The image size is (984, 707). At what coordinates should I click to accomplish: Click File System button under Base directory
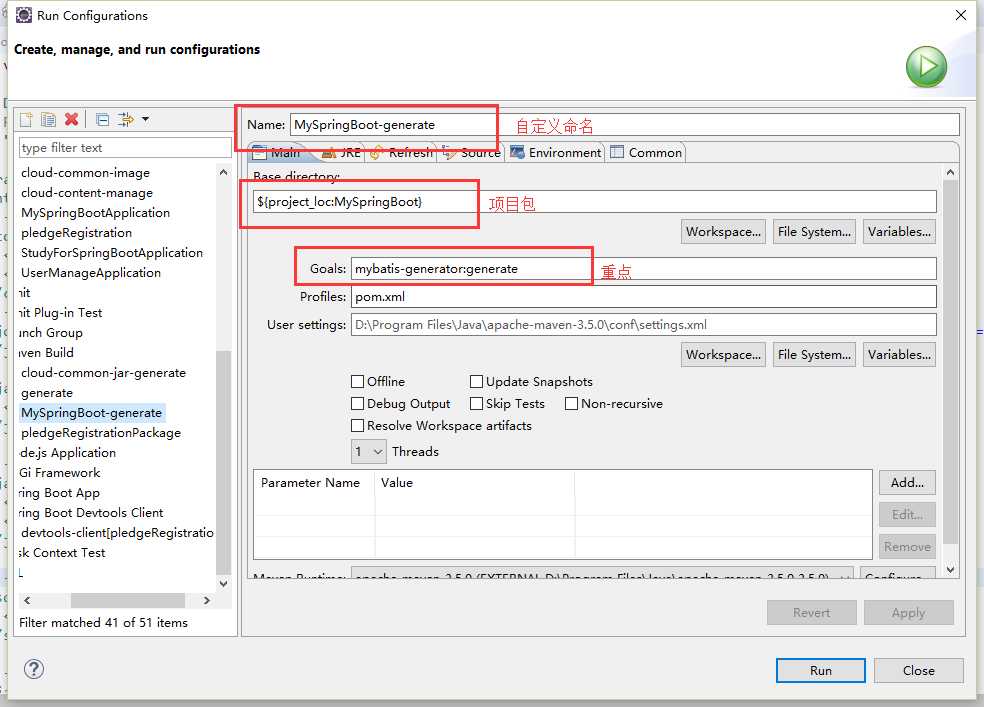pyautogui.click(x=814, y=231)
